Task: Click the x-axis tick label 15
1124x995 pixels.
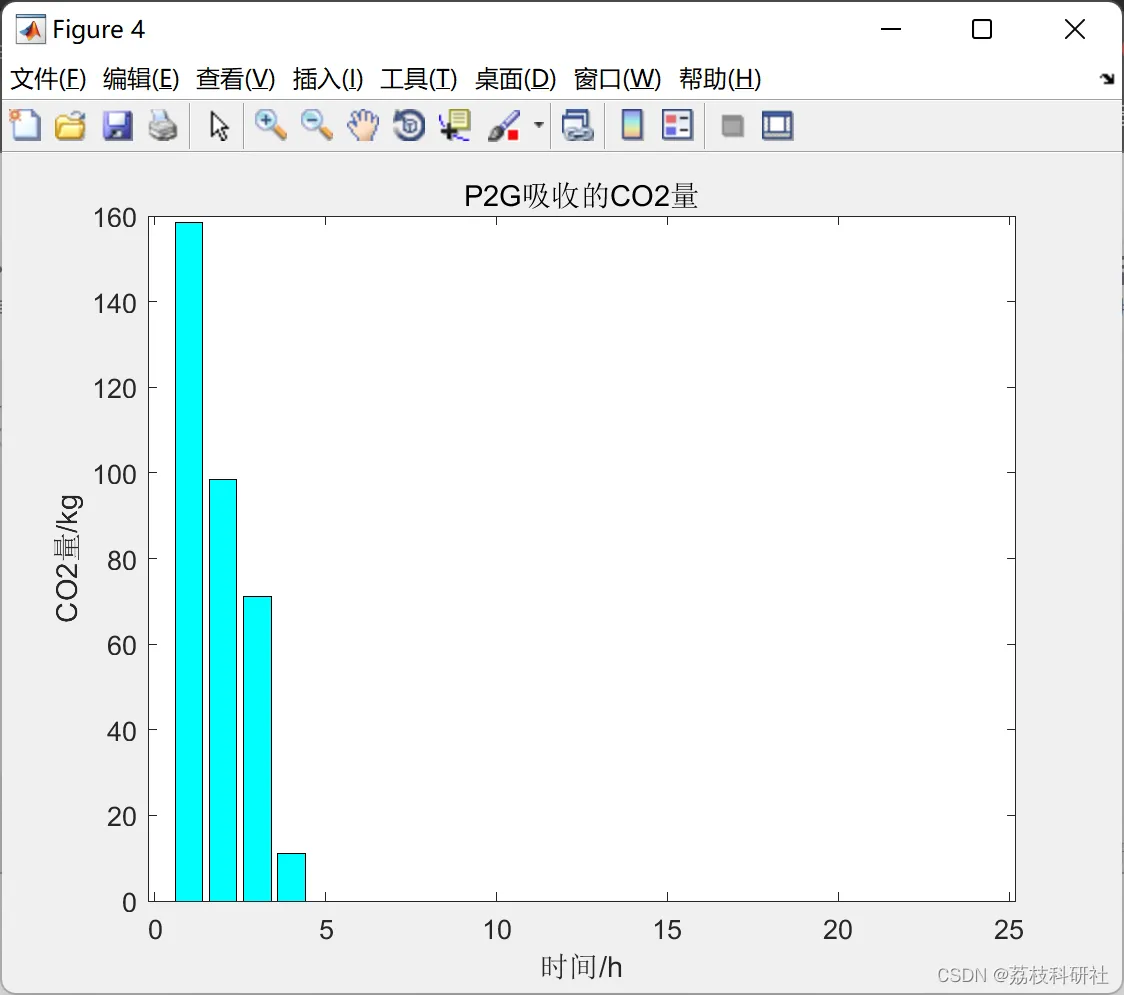Action: 667,930
